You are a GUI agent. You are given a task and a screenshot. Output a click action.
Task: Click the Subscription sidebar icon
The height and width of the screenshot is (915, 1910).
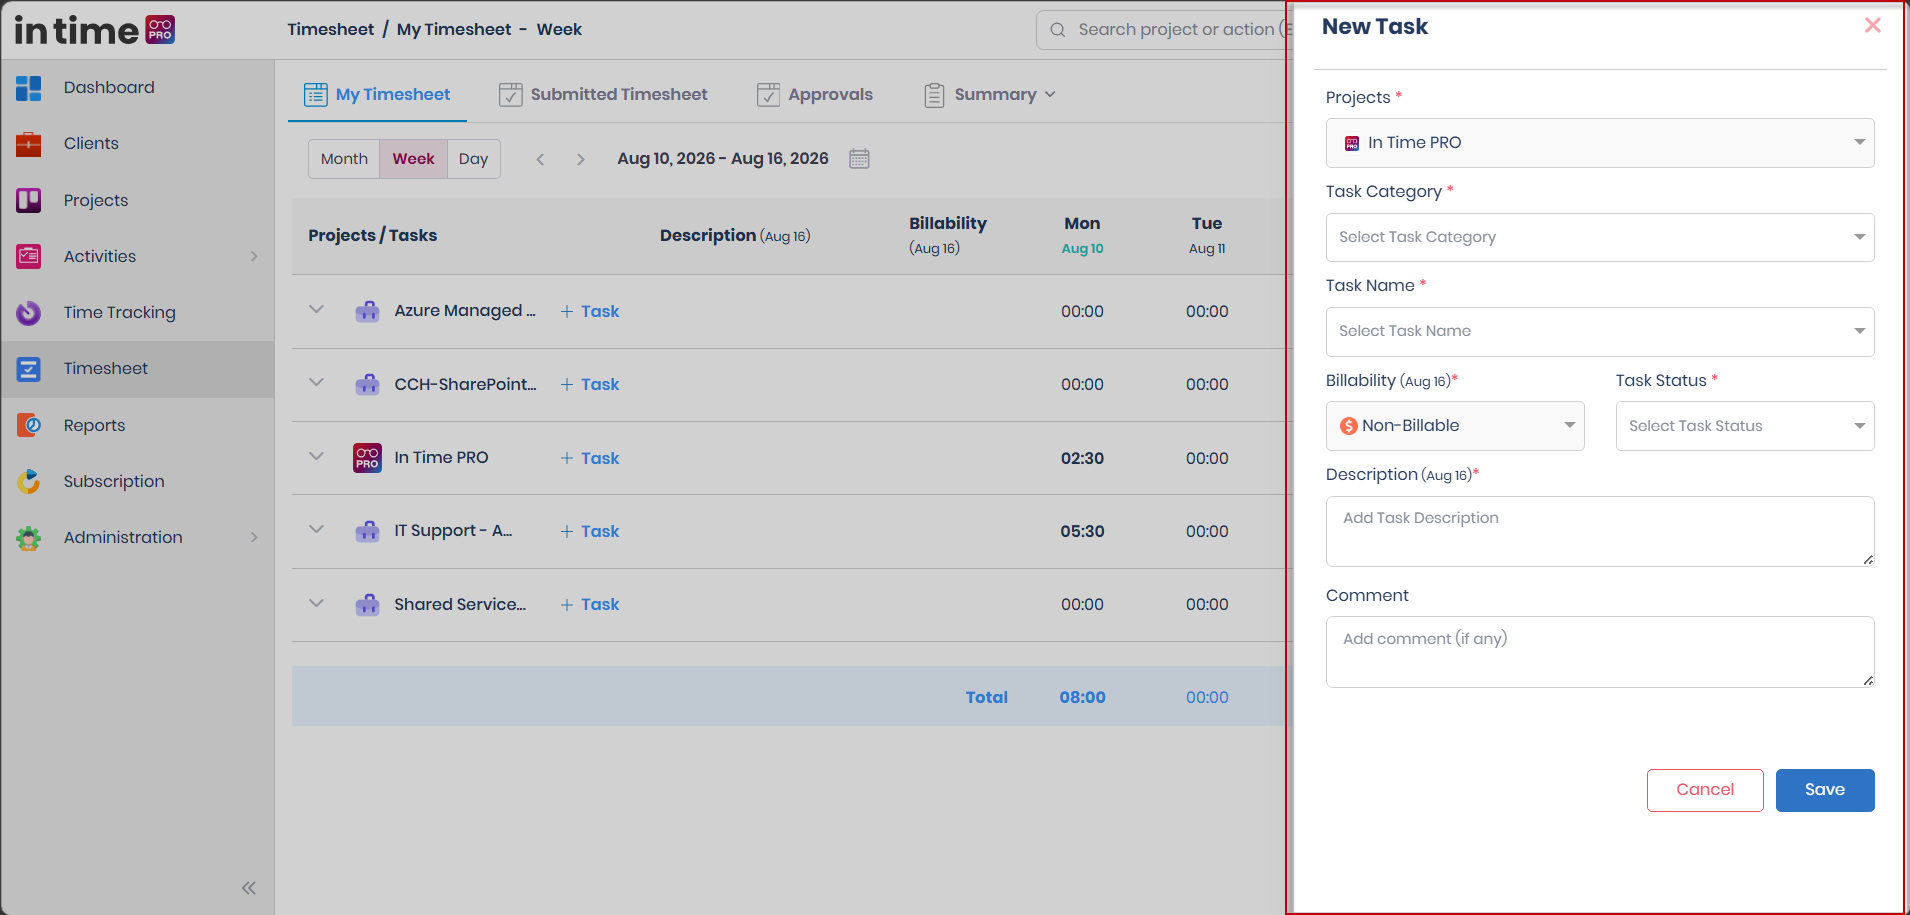point(29,481)
